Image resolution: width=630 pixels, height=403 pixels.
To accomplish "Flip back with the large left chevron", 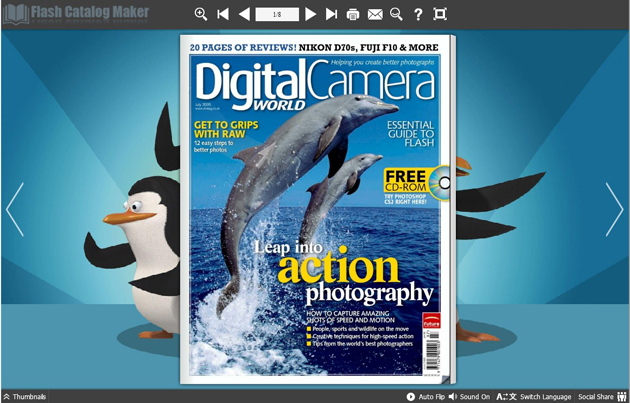I will pos(15,209).
